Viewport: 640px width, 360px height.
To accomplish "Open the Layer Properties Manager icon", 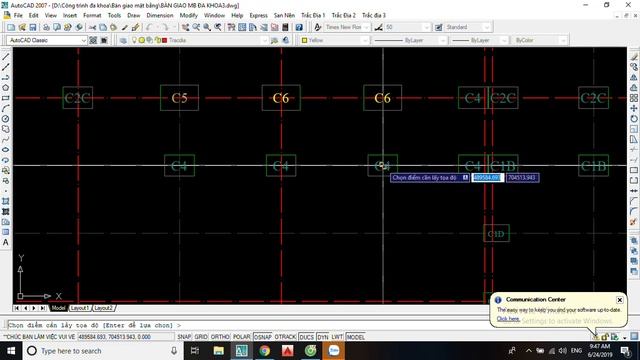I will 123,40.
